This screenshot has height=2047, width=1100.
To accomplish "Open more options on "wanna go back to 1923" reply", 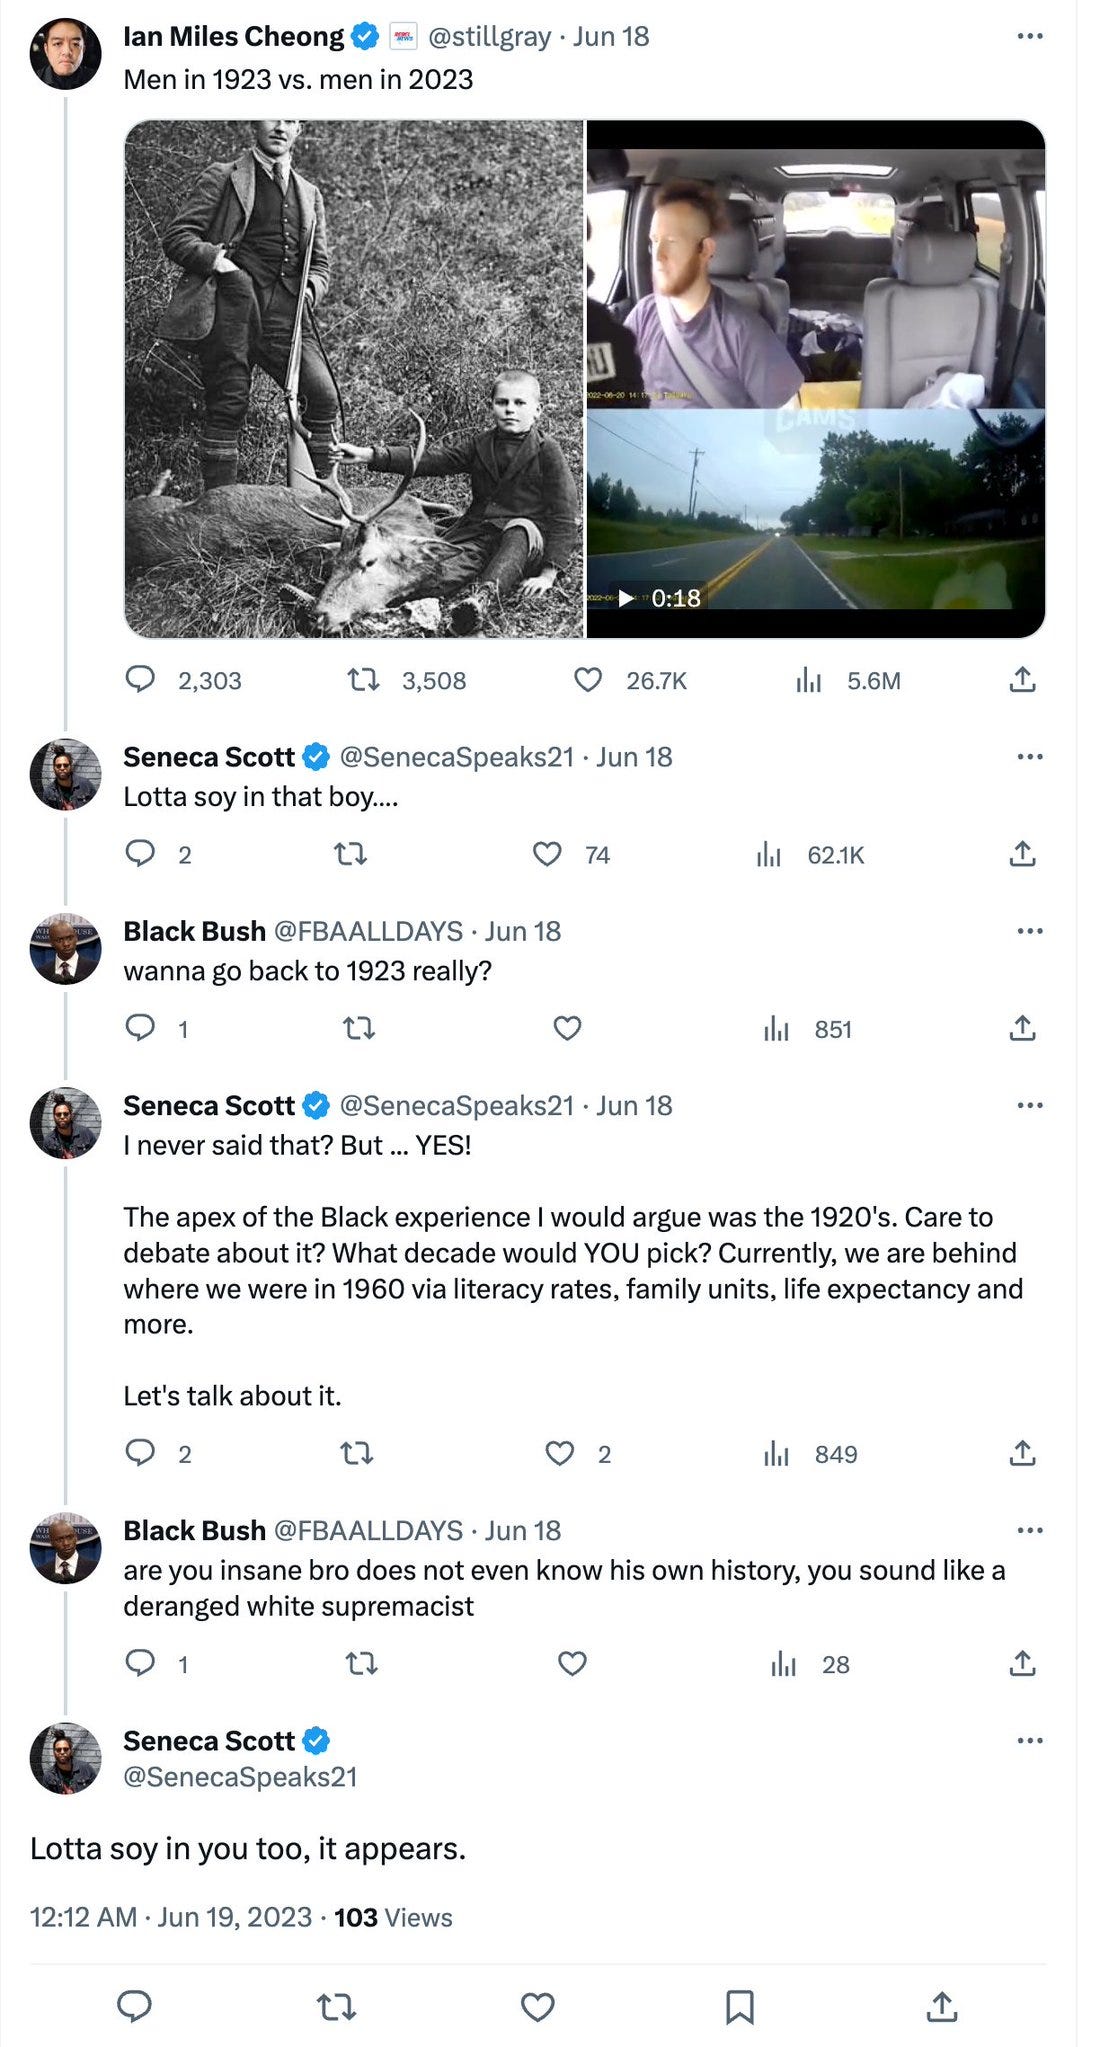I will coord(1029,931).
